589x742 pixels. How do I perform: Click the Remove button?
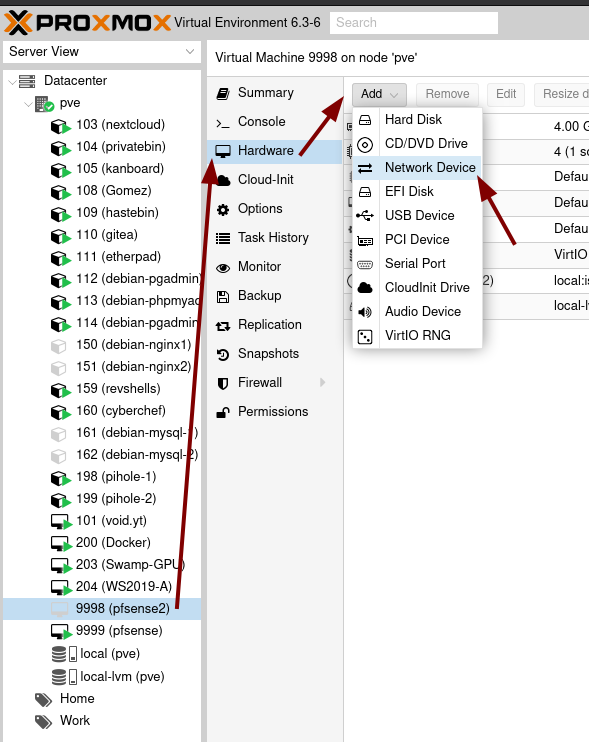point(447,94)
